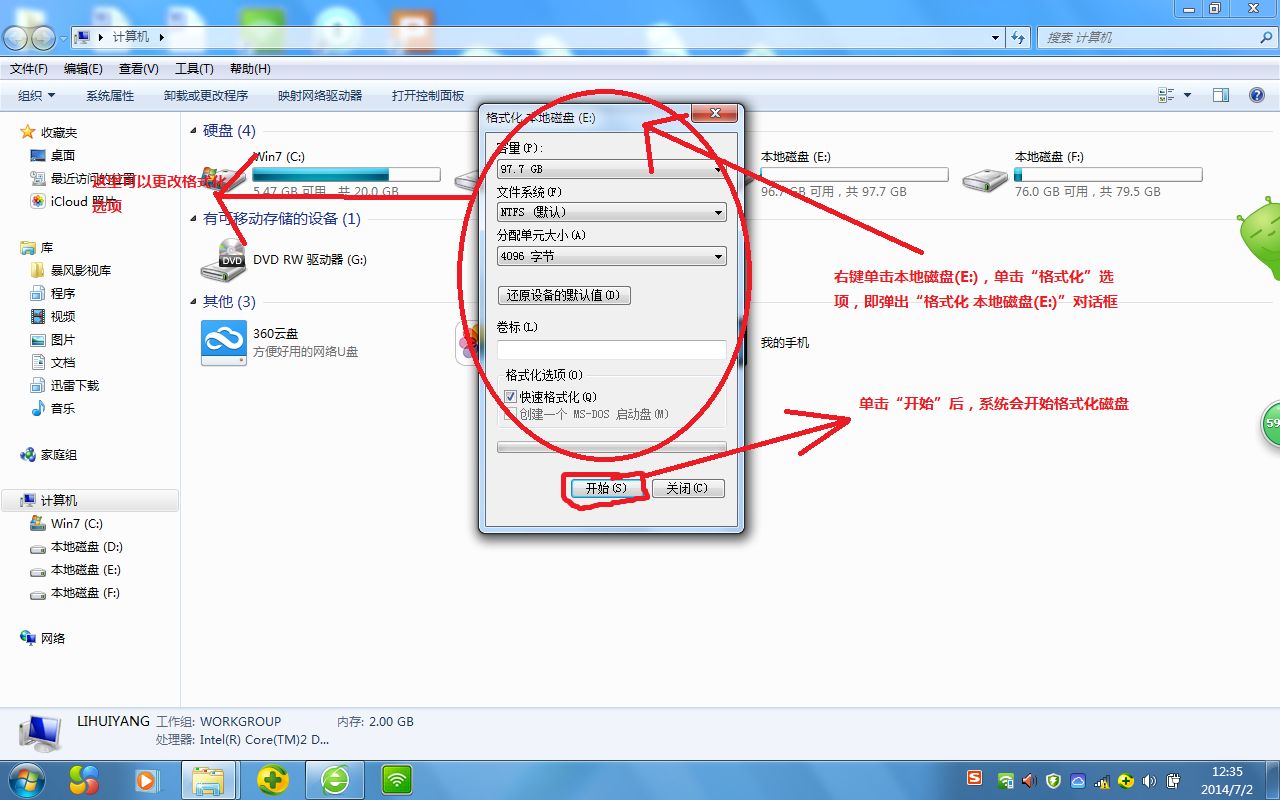Click the DVD RW drive (G:) icon

[223, 260]
